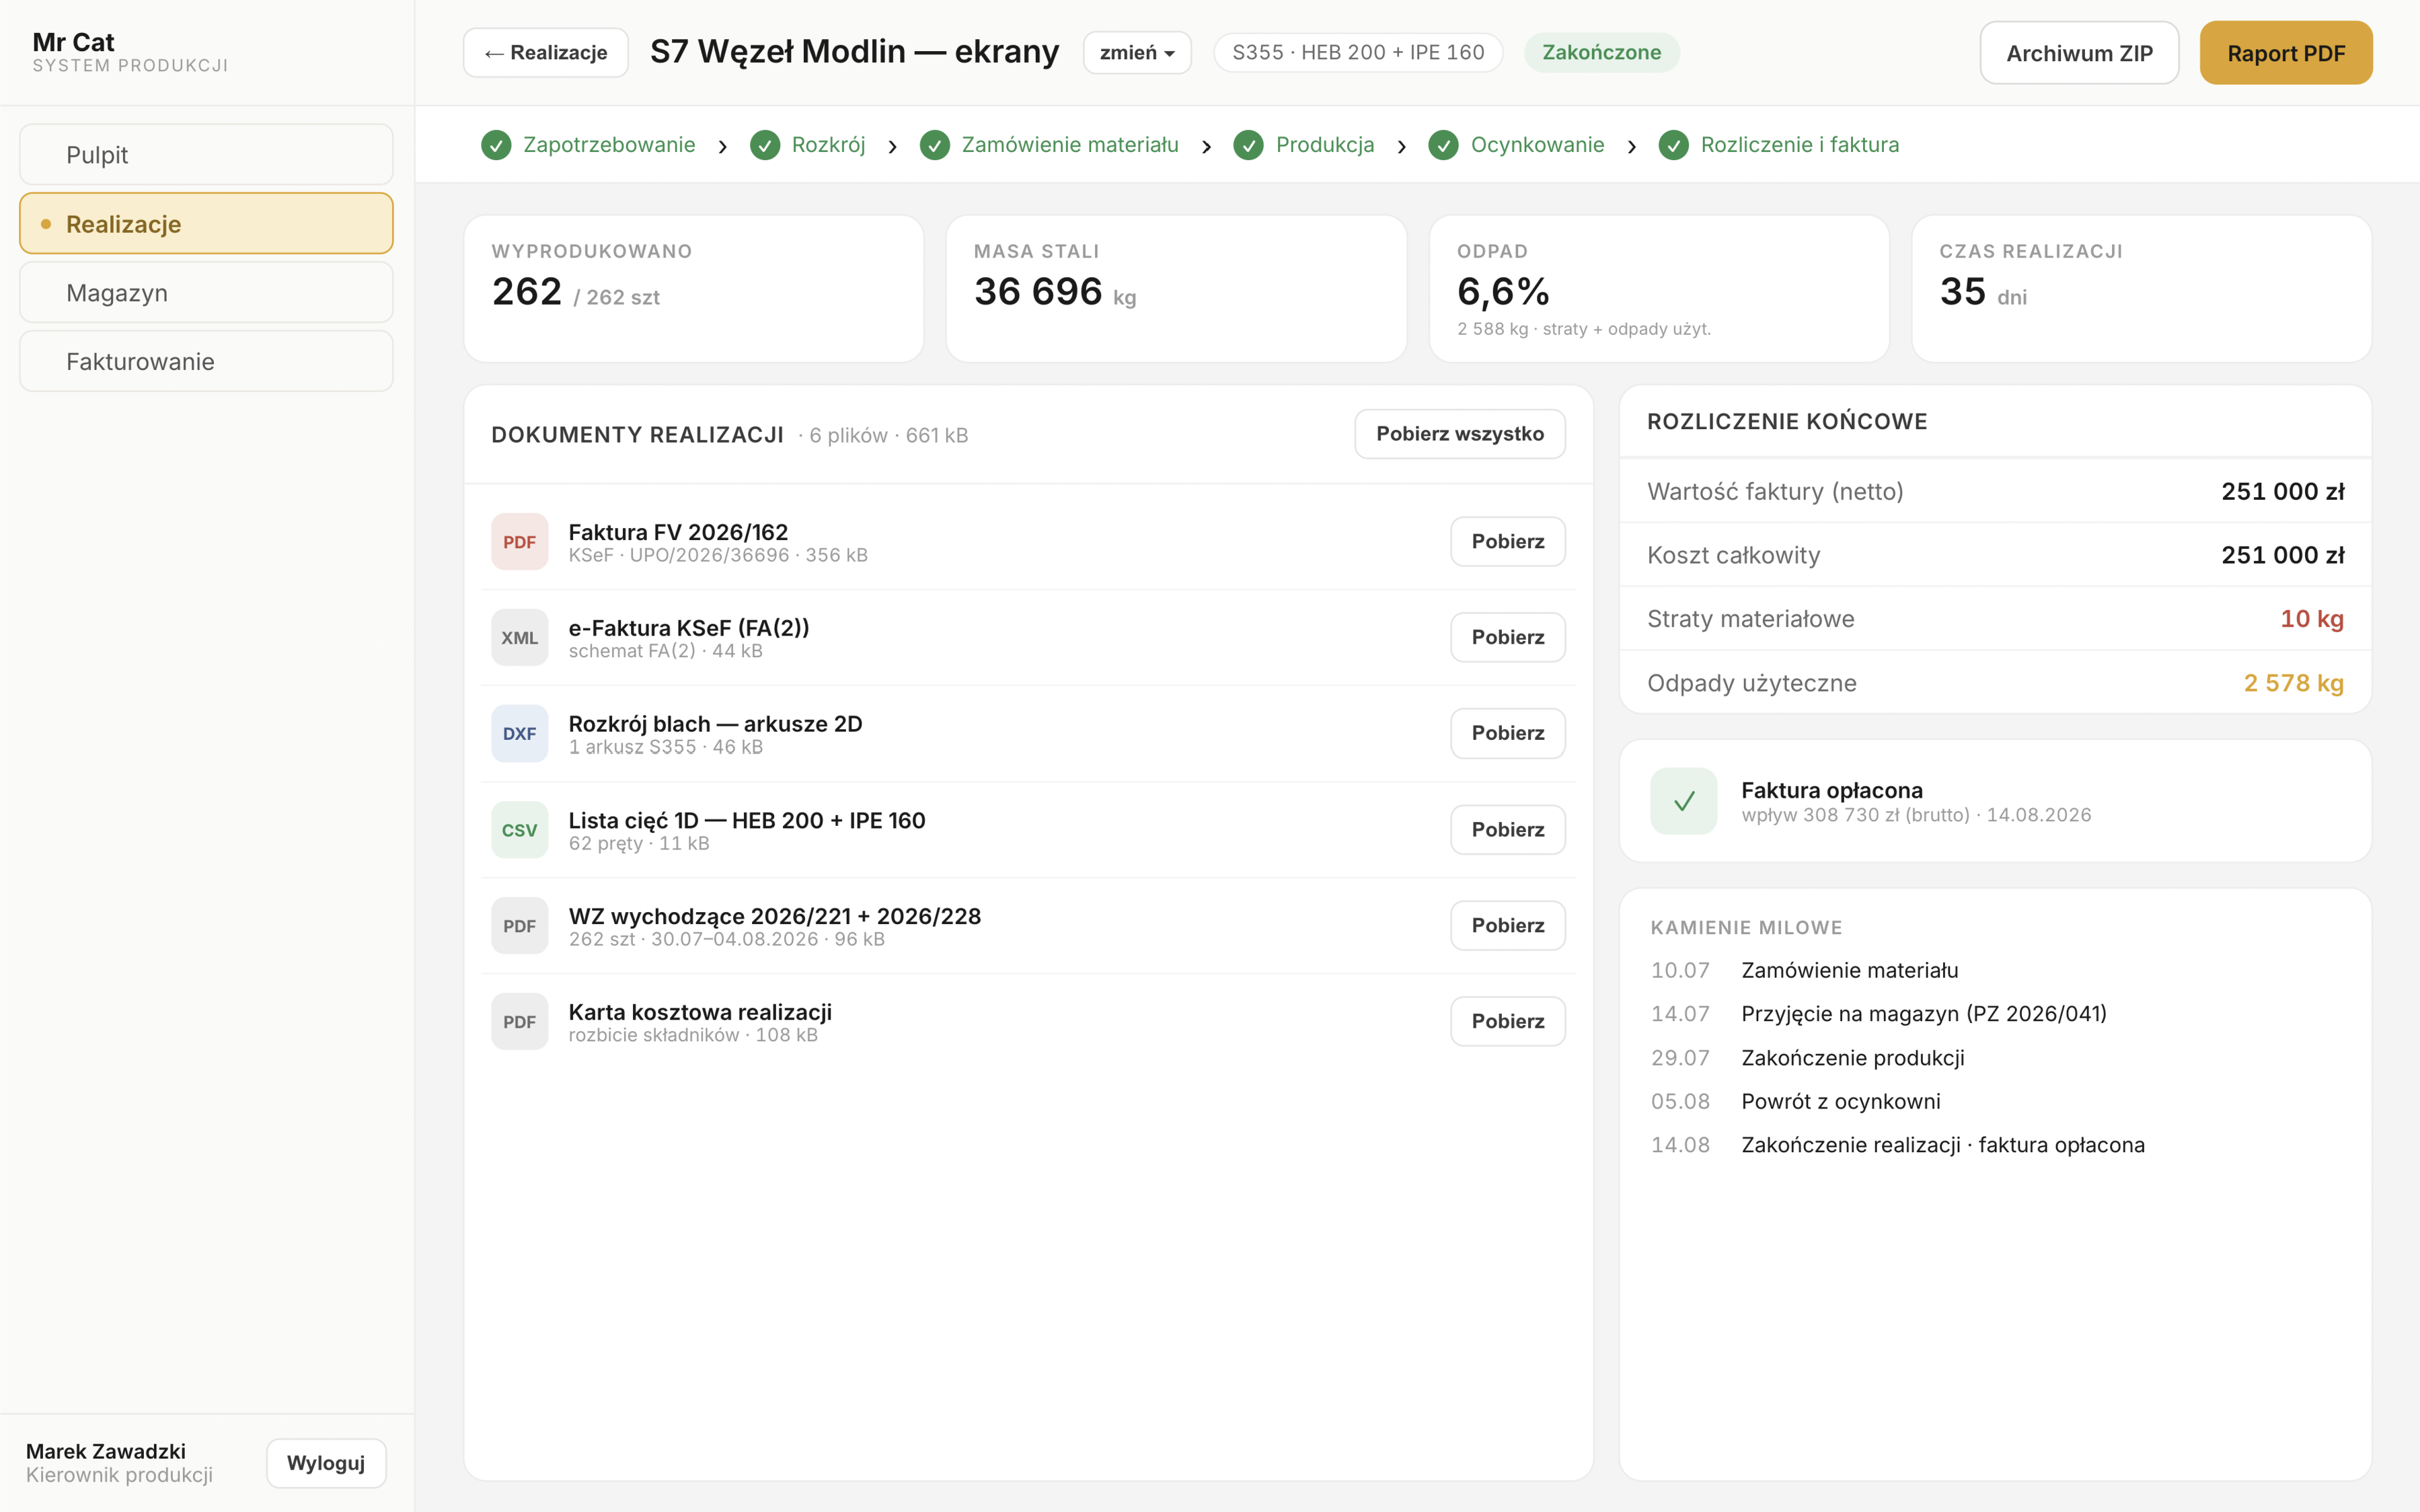Viewport: 2420px width, 1512px height.
Task: Click the green checkmark beside Ocynkowanie
Action: tap(1443, 145)
